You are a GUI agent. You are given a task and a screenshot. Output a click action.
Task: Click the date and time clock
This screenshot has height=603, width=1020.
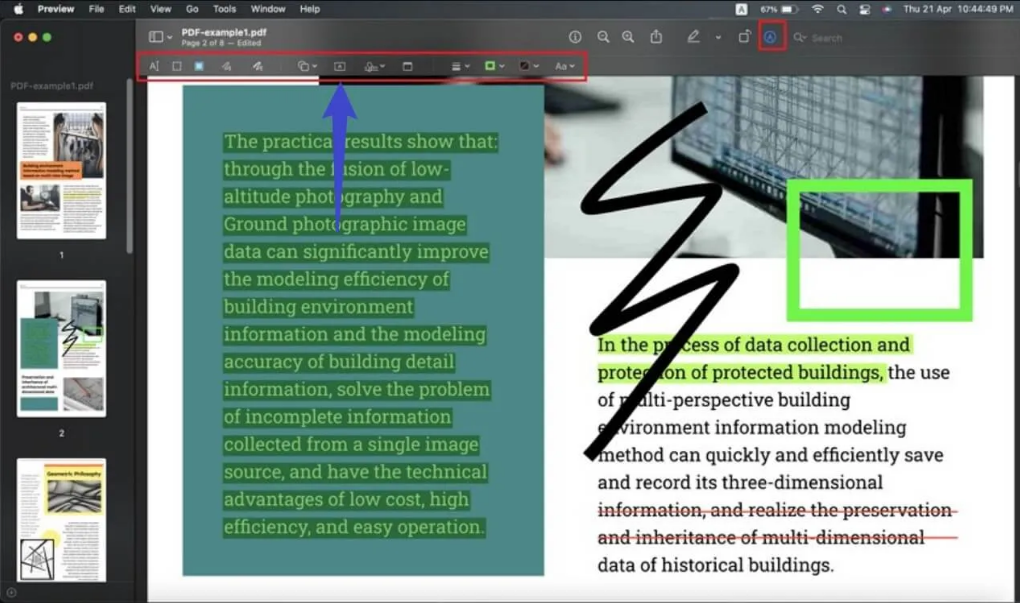[958, 9]
